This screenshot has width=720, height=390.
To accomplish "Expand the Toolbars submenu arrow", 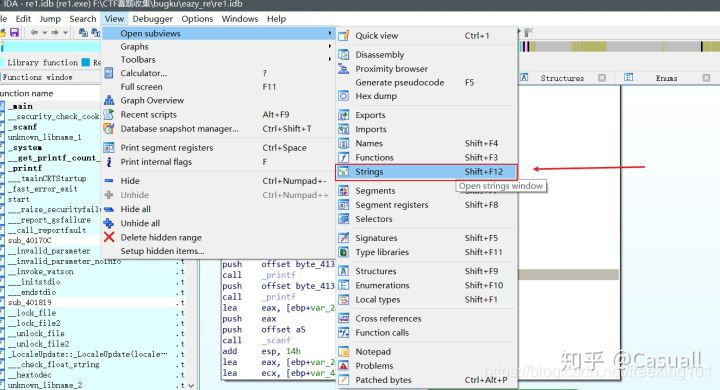I will pyautogui.click(x=330, y=59).
